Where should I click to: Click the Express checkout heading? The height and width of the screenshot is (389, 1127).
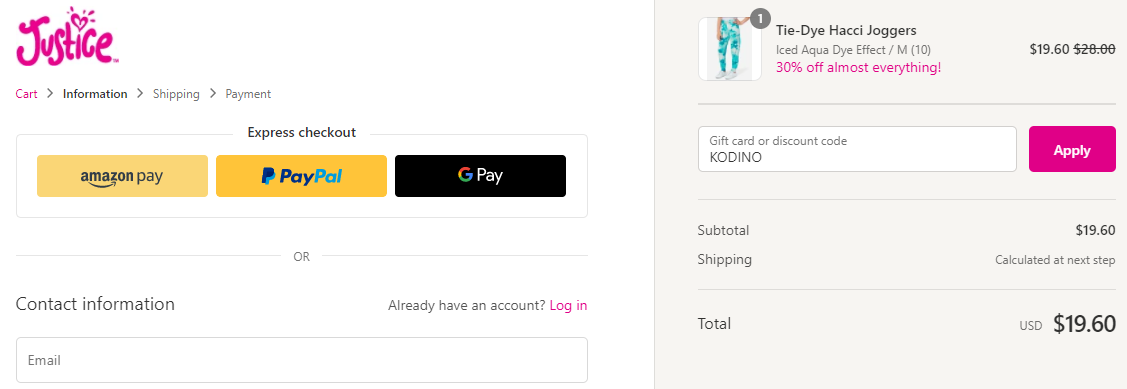pos(301,133)
